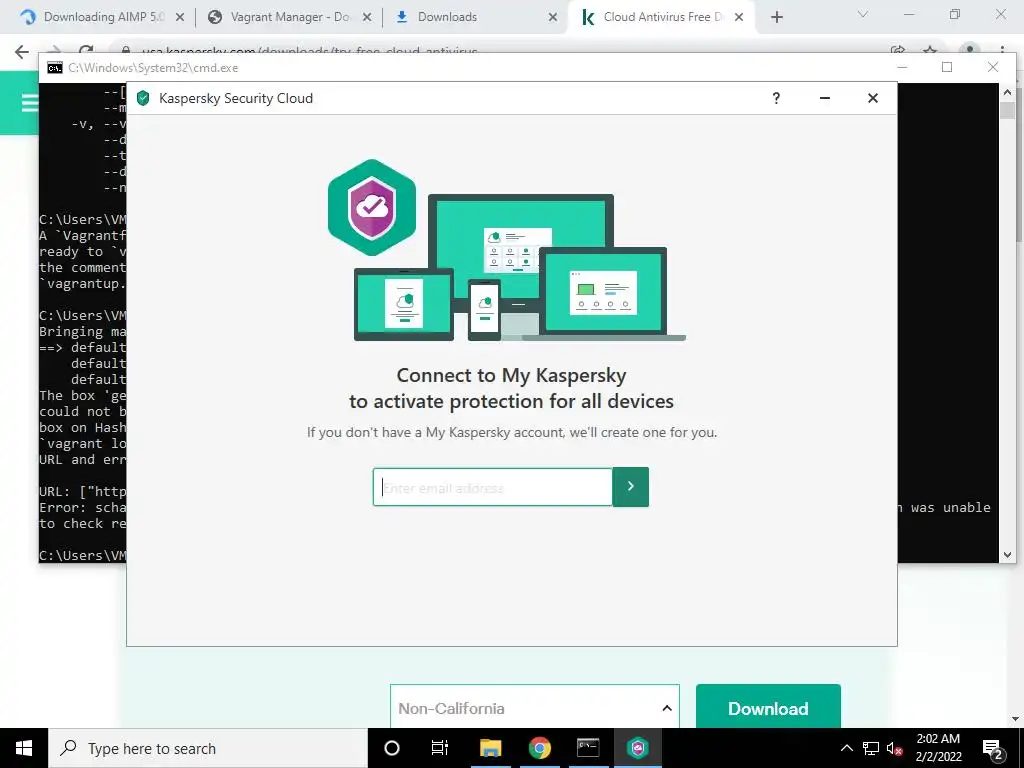Click the Type here to search box
Image resolution: width=1024 pixels, height=768 pixels.
[208, 748]
